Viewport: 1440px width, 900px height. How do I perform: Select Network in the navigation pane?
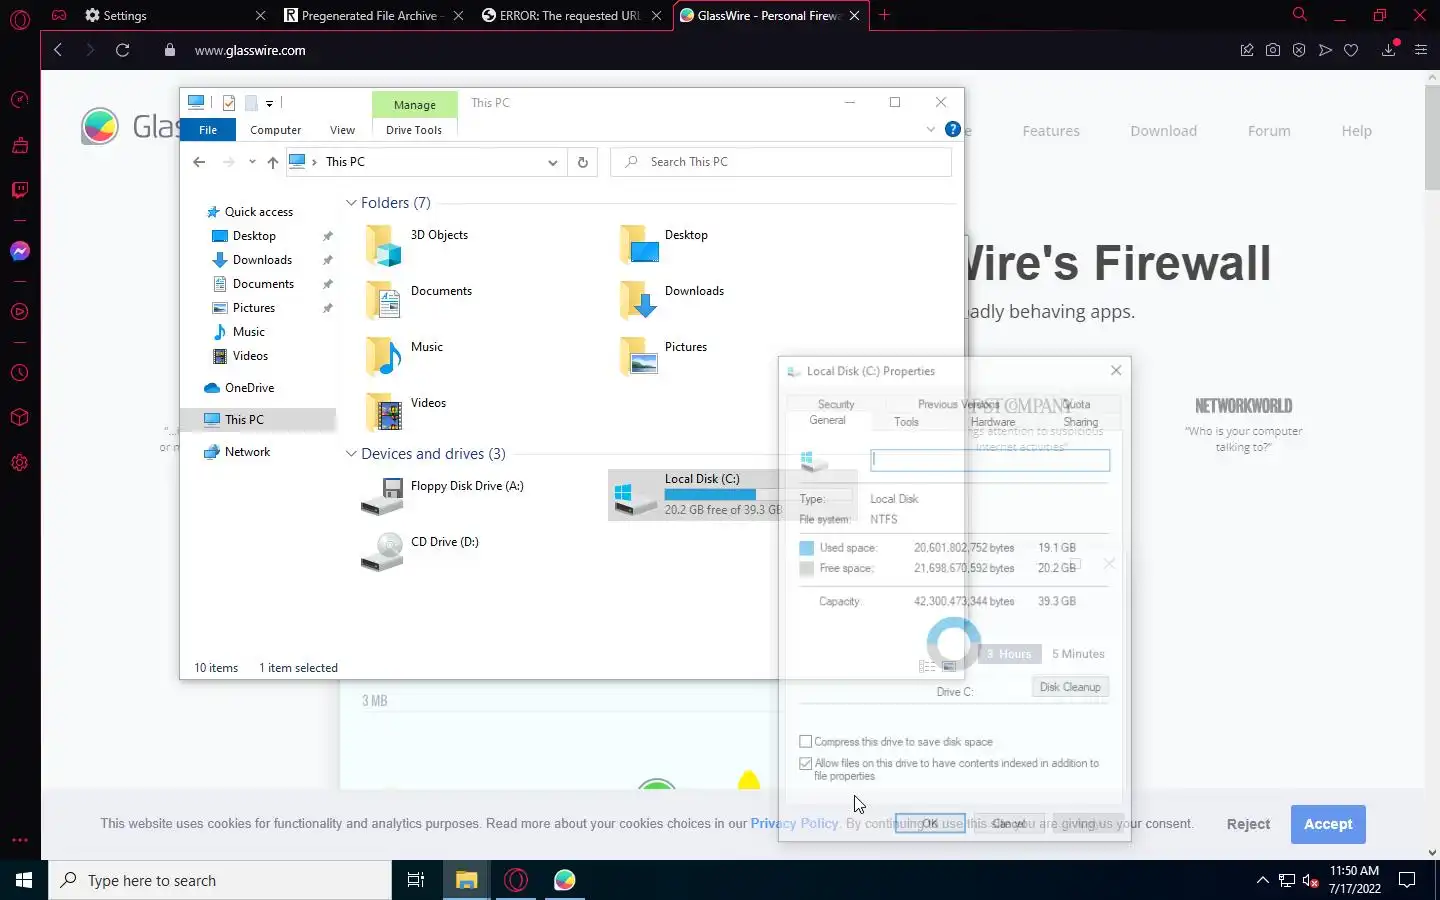[247, 452]
